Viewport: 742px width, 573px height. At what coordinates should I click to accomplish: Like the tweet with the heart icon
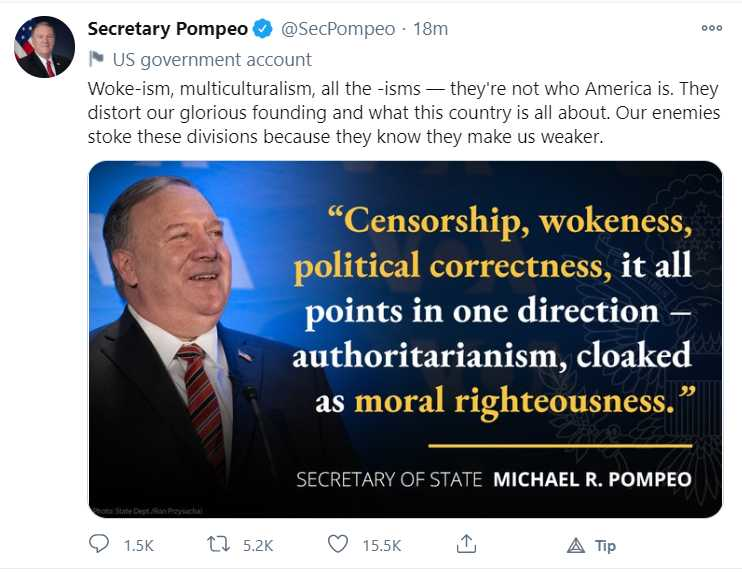pyautogui.click(x=339, y=544)
